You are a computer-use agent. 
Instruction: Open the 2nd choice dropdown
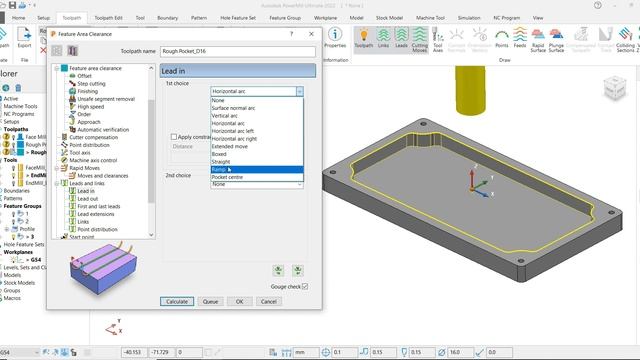(x=257, y=184)
